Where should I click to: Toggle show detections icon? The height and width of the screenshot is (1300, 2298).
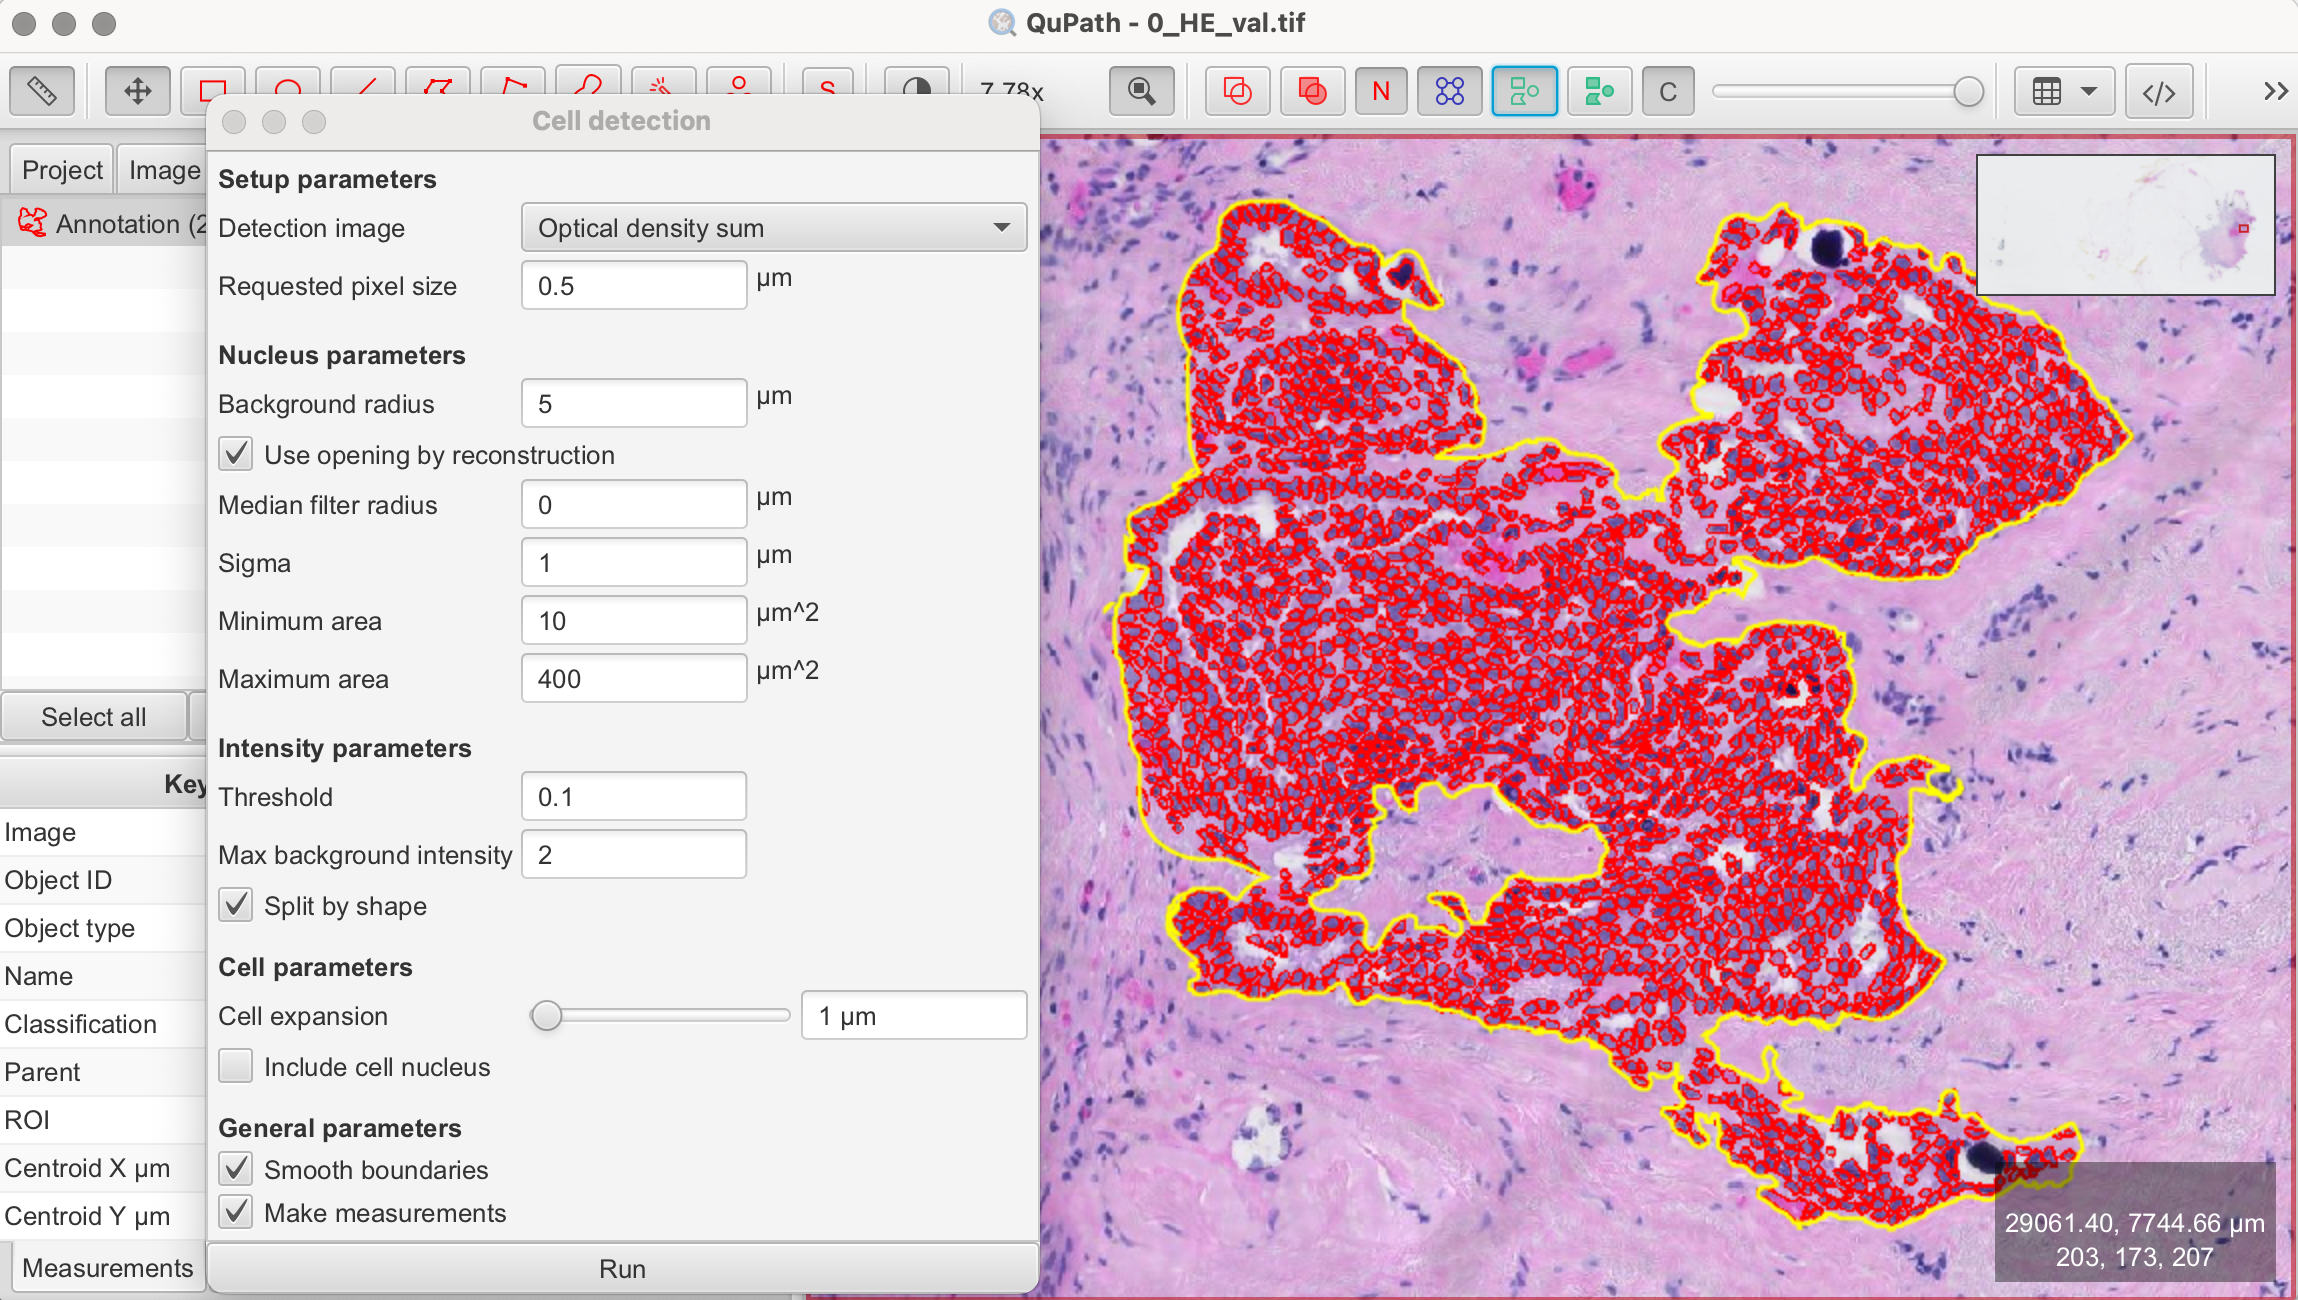tap(1524, 92)
